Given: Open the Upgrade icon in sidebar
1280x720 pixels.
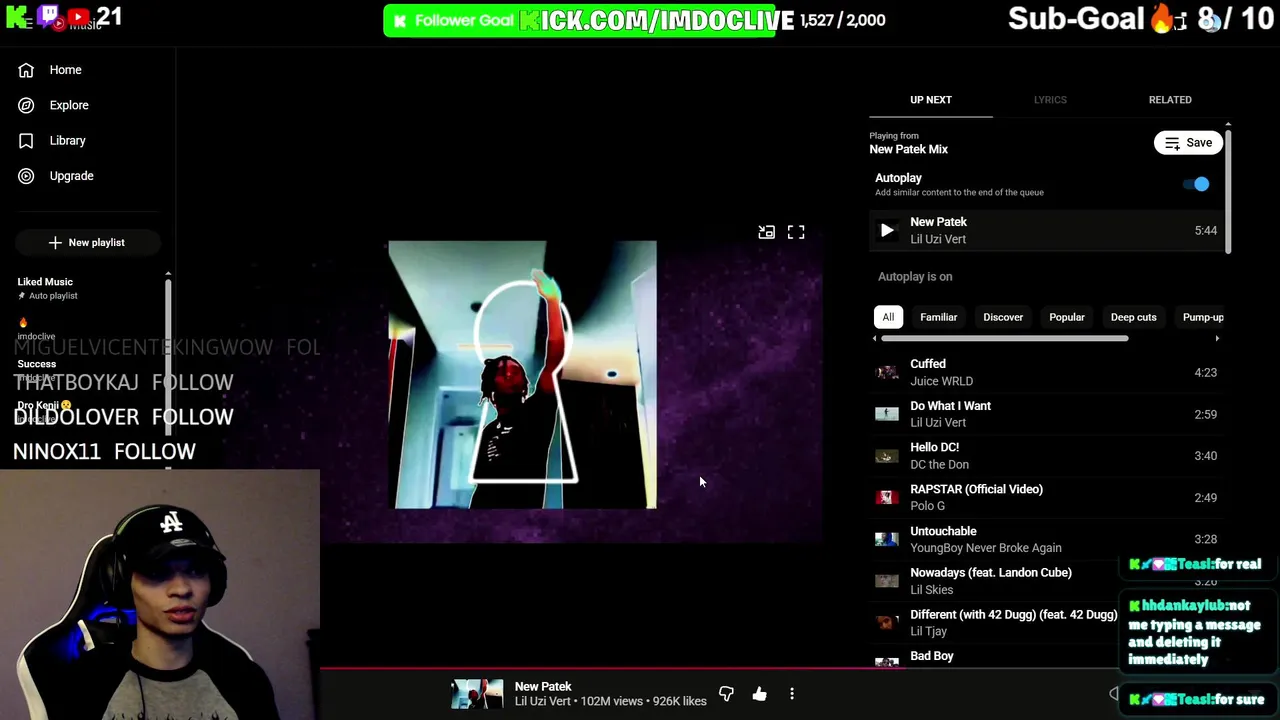Looking at the screenshot, I should (26, 176).
